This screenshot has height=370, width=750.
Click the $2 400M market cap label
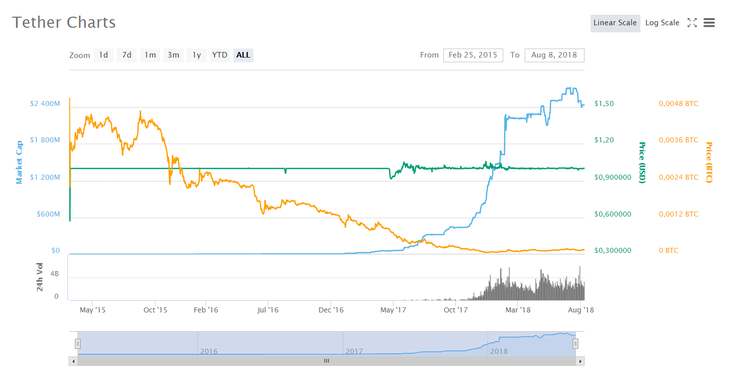[x=46, y=103]
